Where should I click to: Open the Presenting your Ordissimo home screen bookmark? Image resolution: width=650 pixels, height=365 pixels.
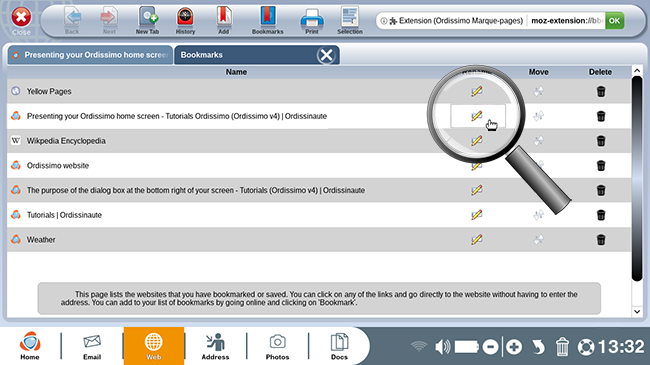177,116
